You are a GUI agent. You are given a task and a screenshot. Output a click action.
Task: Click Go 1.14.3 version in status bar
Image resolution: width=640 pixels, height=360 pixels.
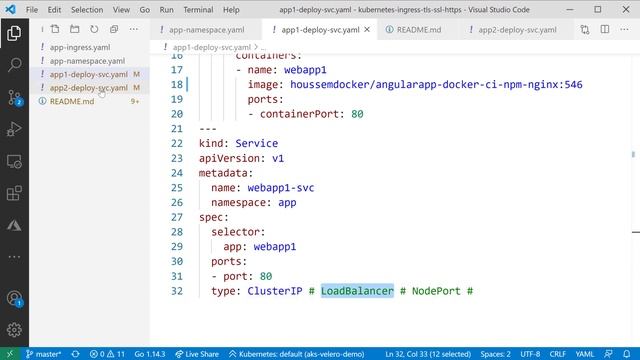pyautogui.click(x=150, y=354)
